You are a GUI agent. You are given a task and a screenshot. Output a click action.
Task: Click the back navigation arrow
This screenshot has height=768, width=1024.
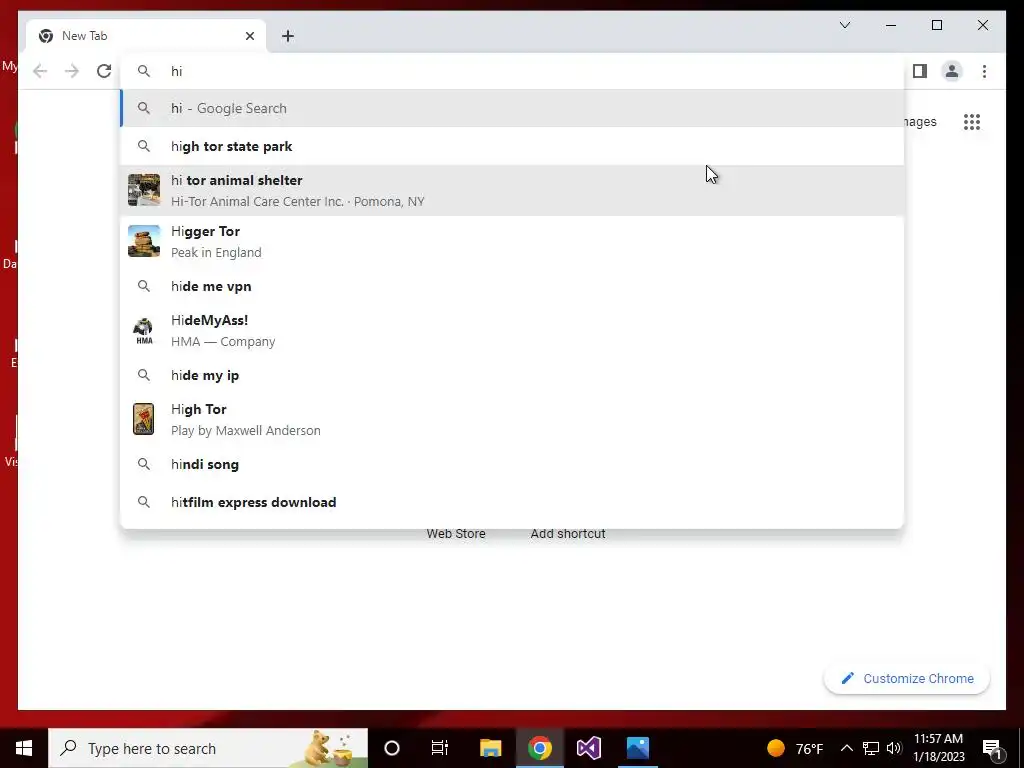[40, 71]
